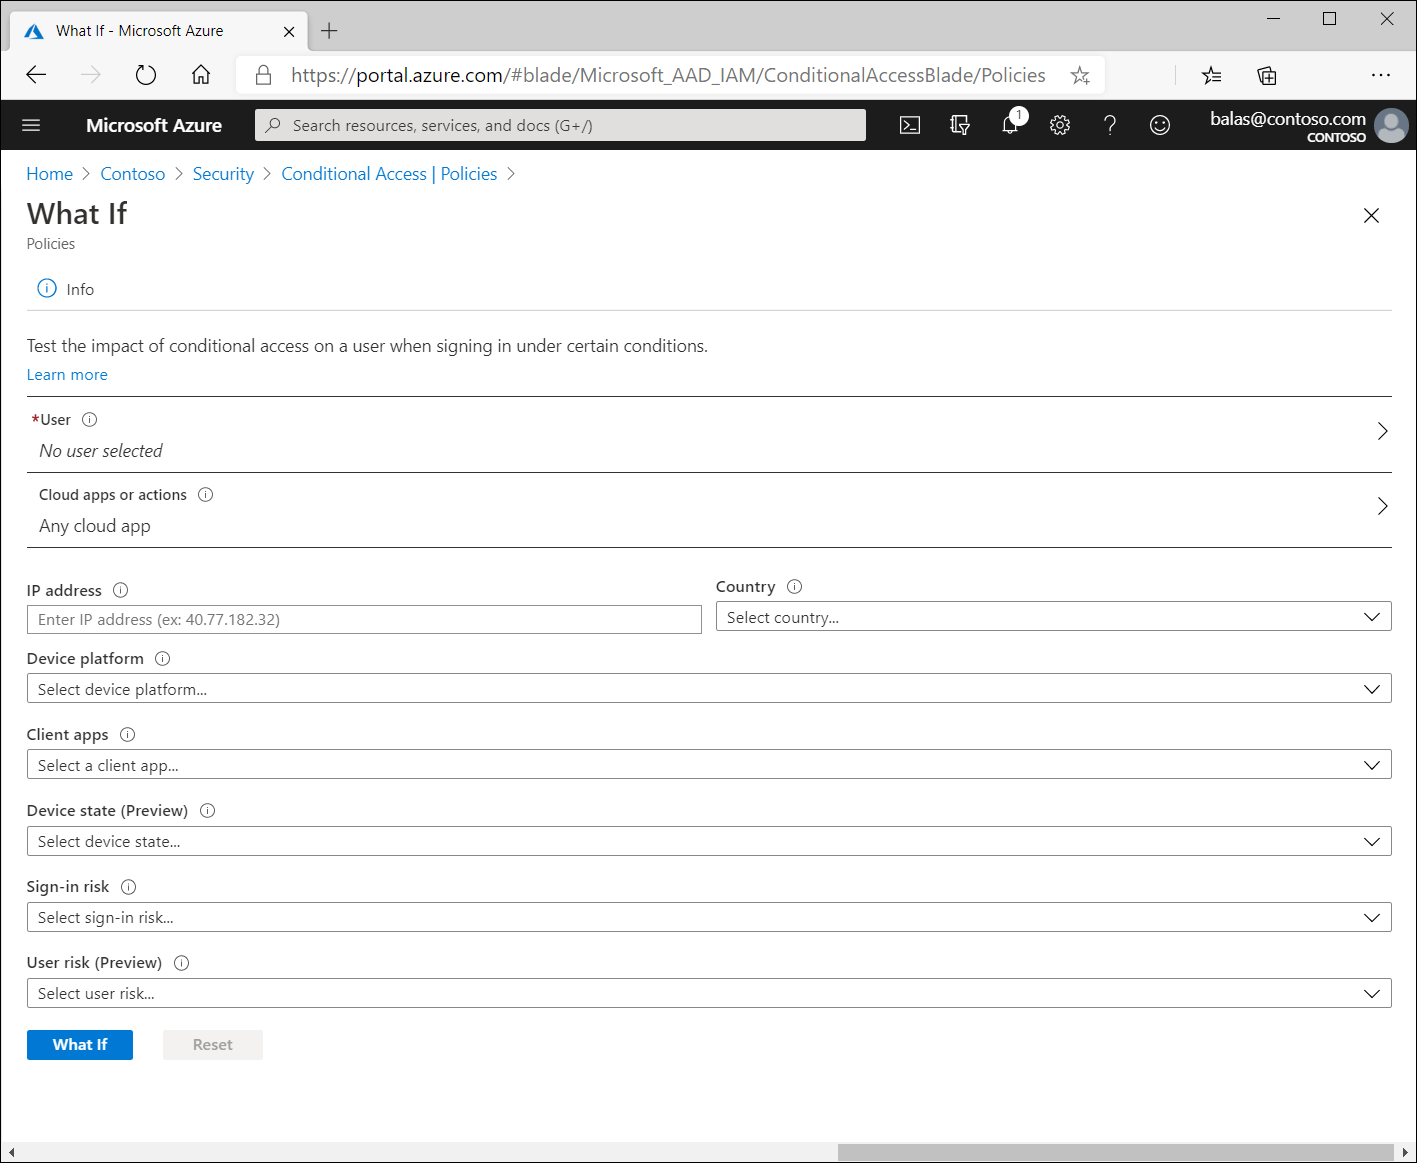Open Cloud Shell from the top bar

tap(910, 125)
